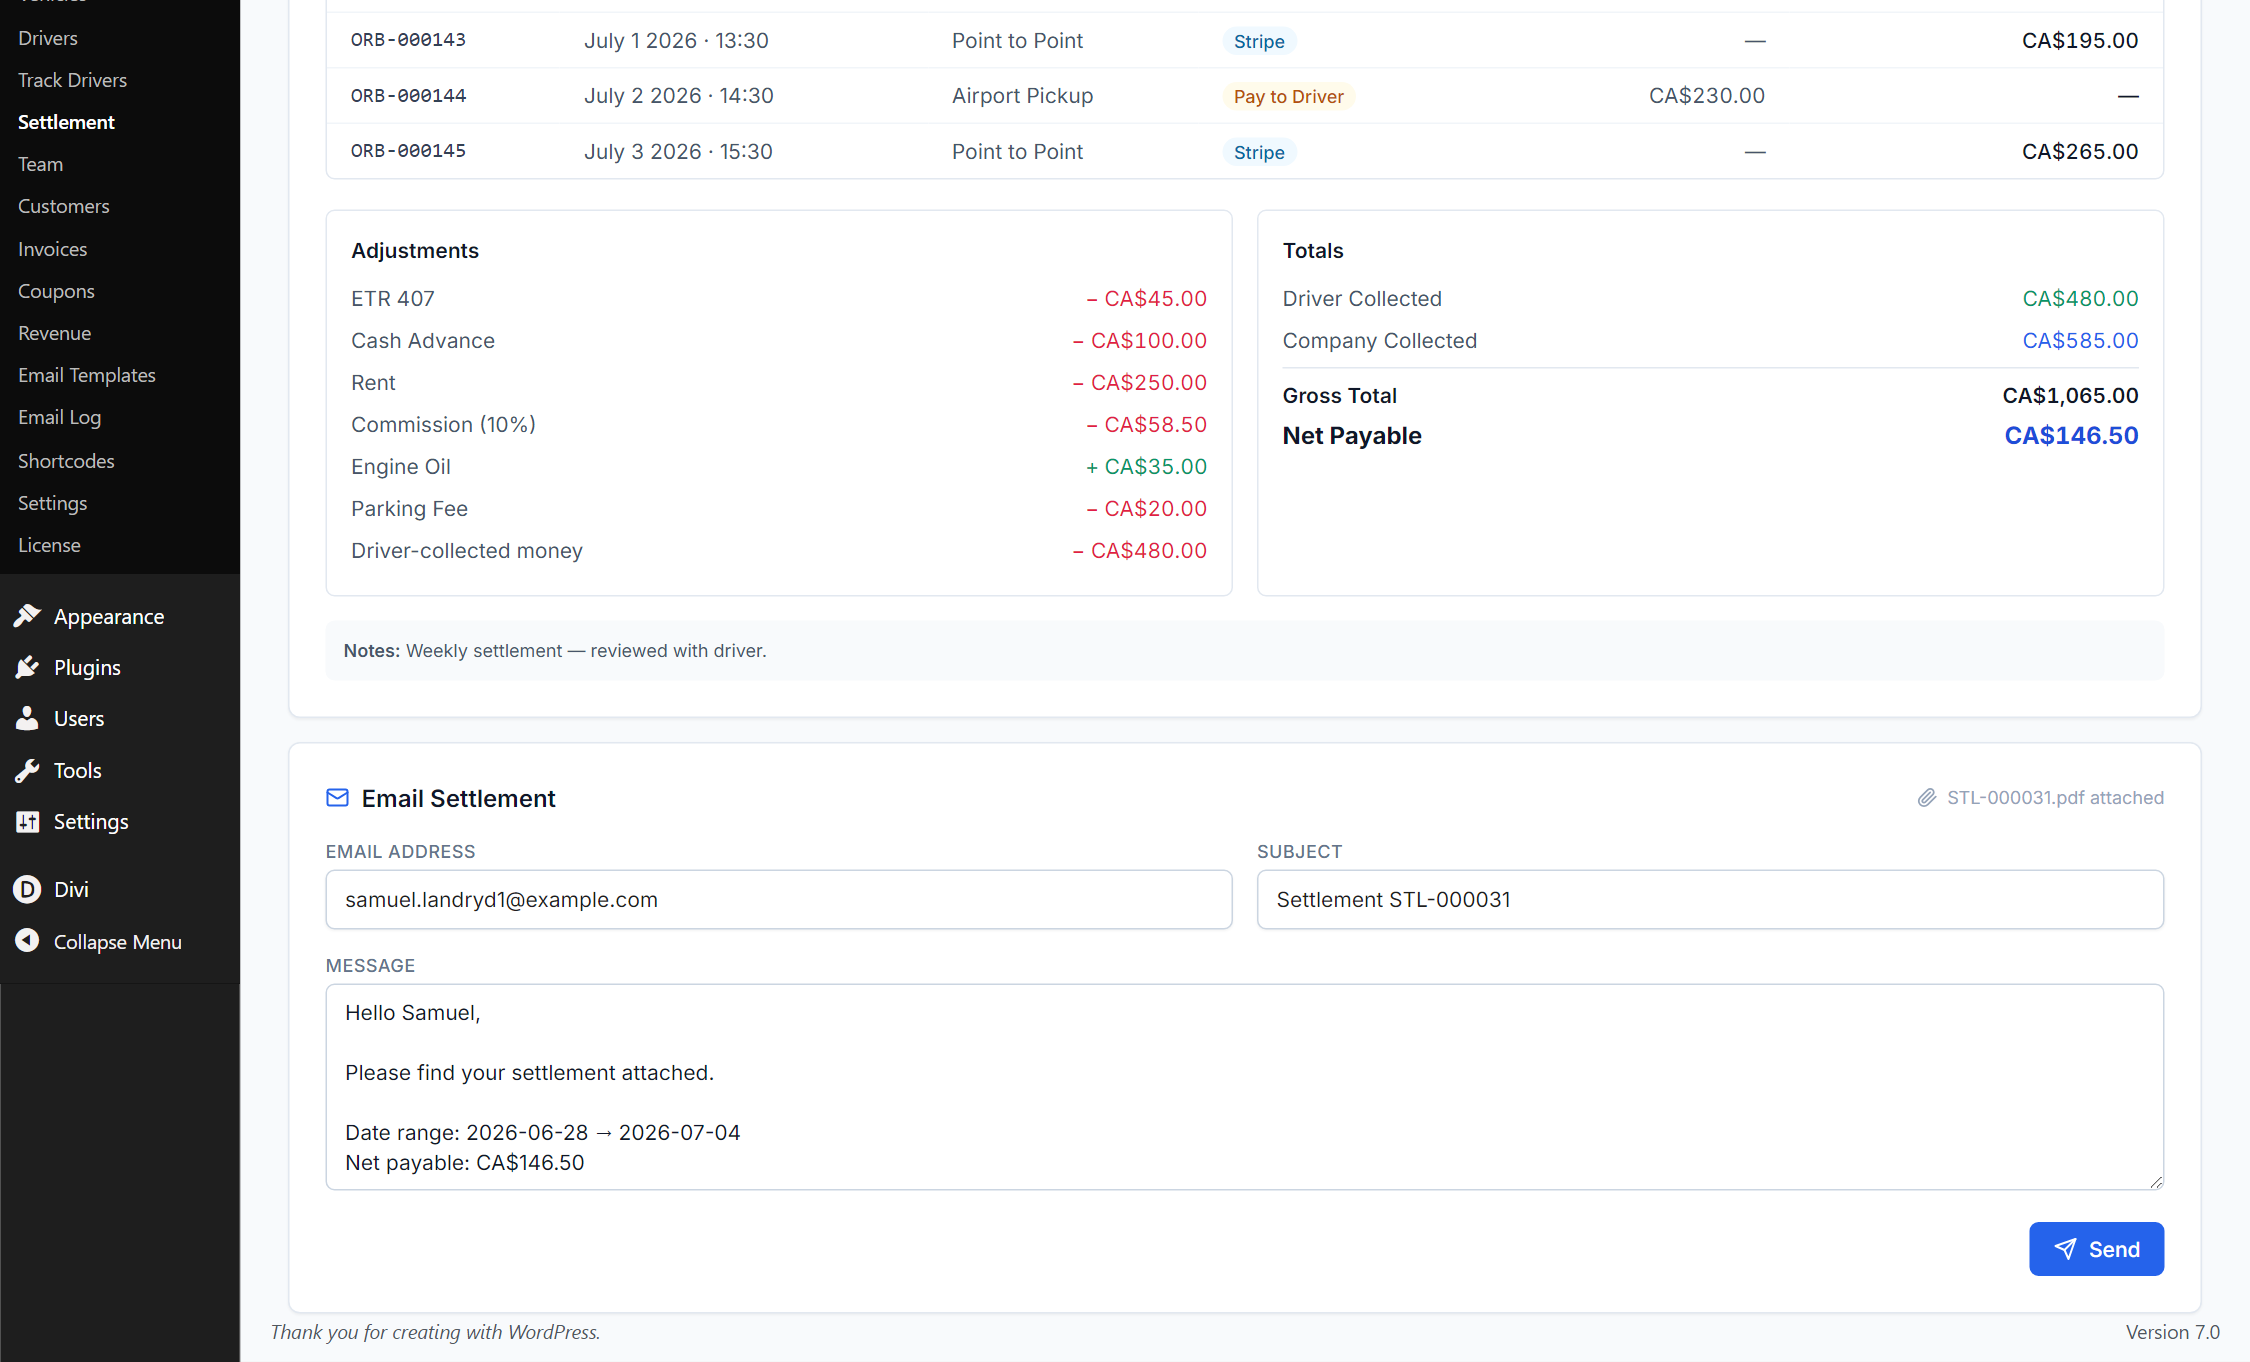Open the Team page
Image resolution: width=2250 pixels, height=1362 pixels.
point(40,164)
